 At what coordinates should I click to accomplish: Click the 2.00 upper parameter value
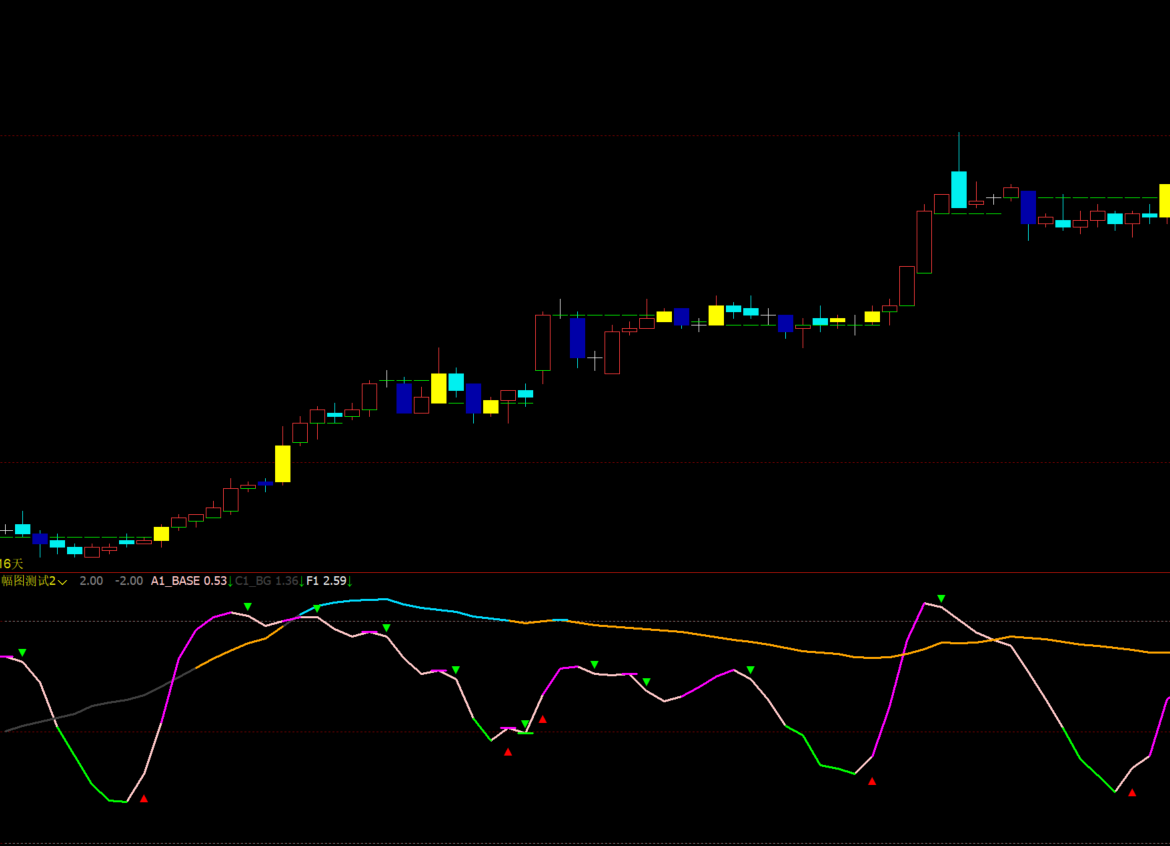91,581
